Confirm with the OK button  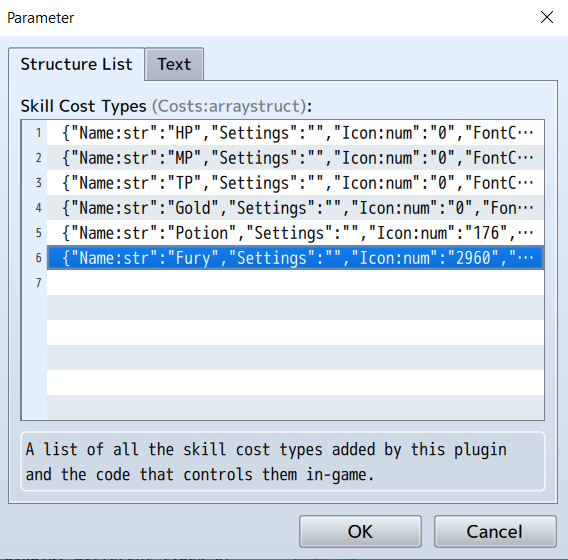pyautogui.click(x=360, y=531)
